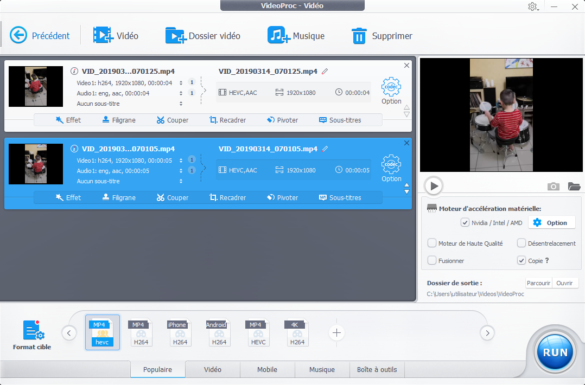Open settings gear in title bar
The image size is (585, 385).
point(532,7)
